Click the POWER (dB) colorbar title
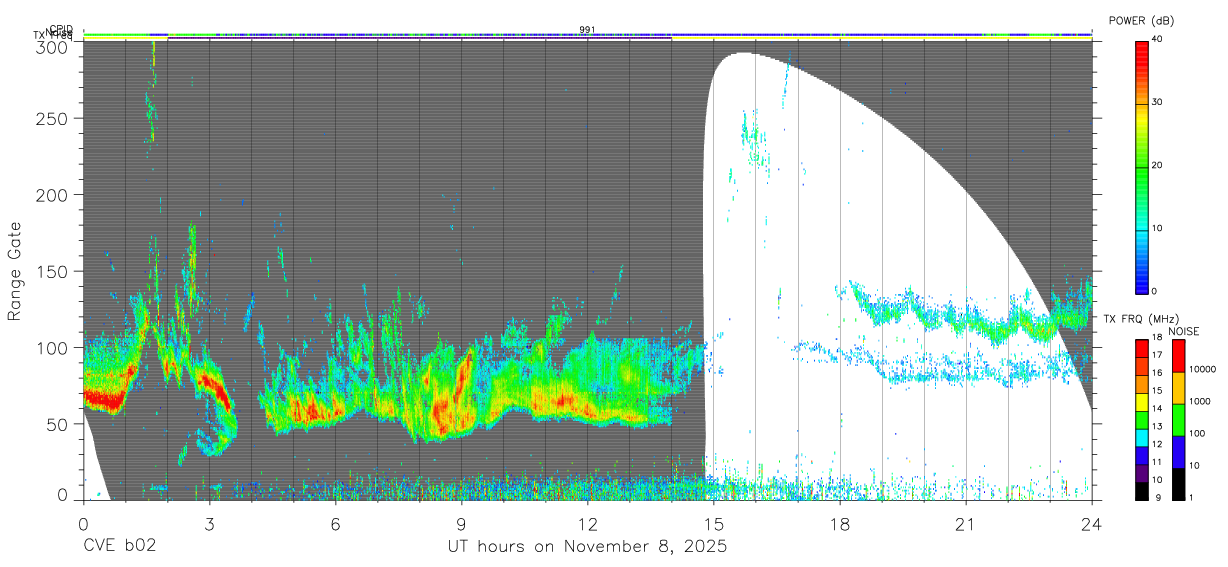1228x567 pixels. (x=1141, y=20)
